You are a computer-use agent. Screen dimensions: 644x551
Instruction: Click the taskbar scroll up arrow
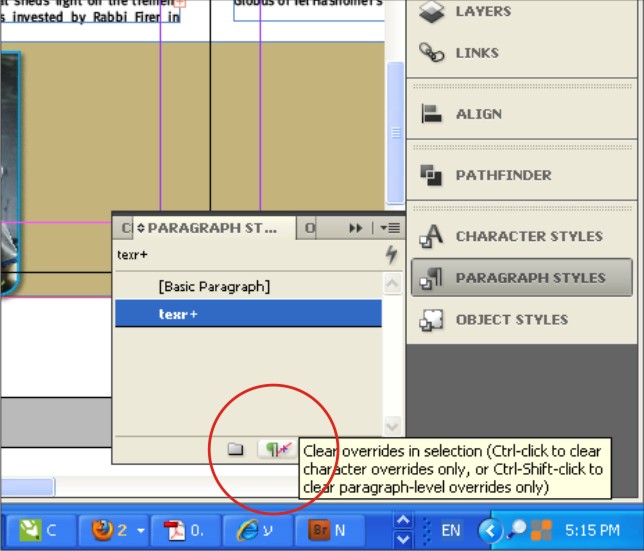[403, 521]
